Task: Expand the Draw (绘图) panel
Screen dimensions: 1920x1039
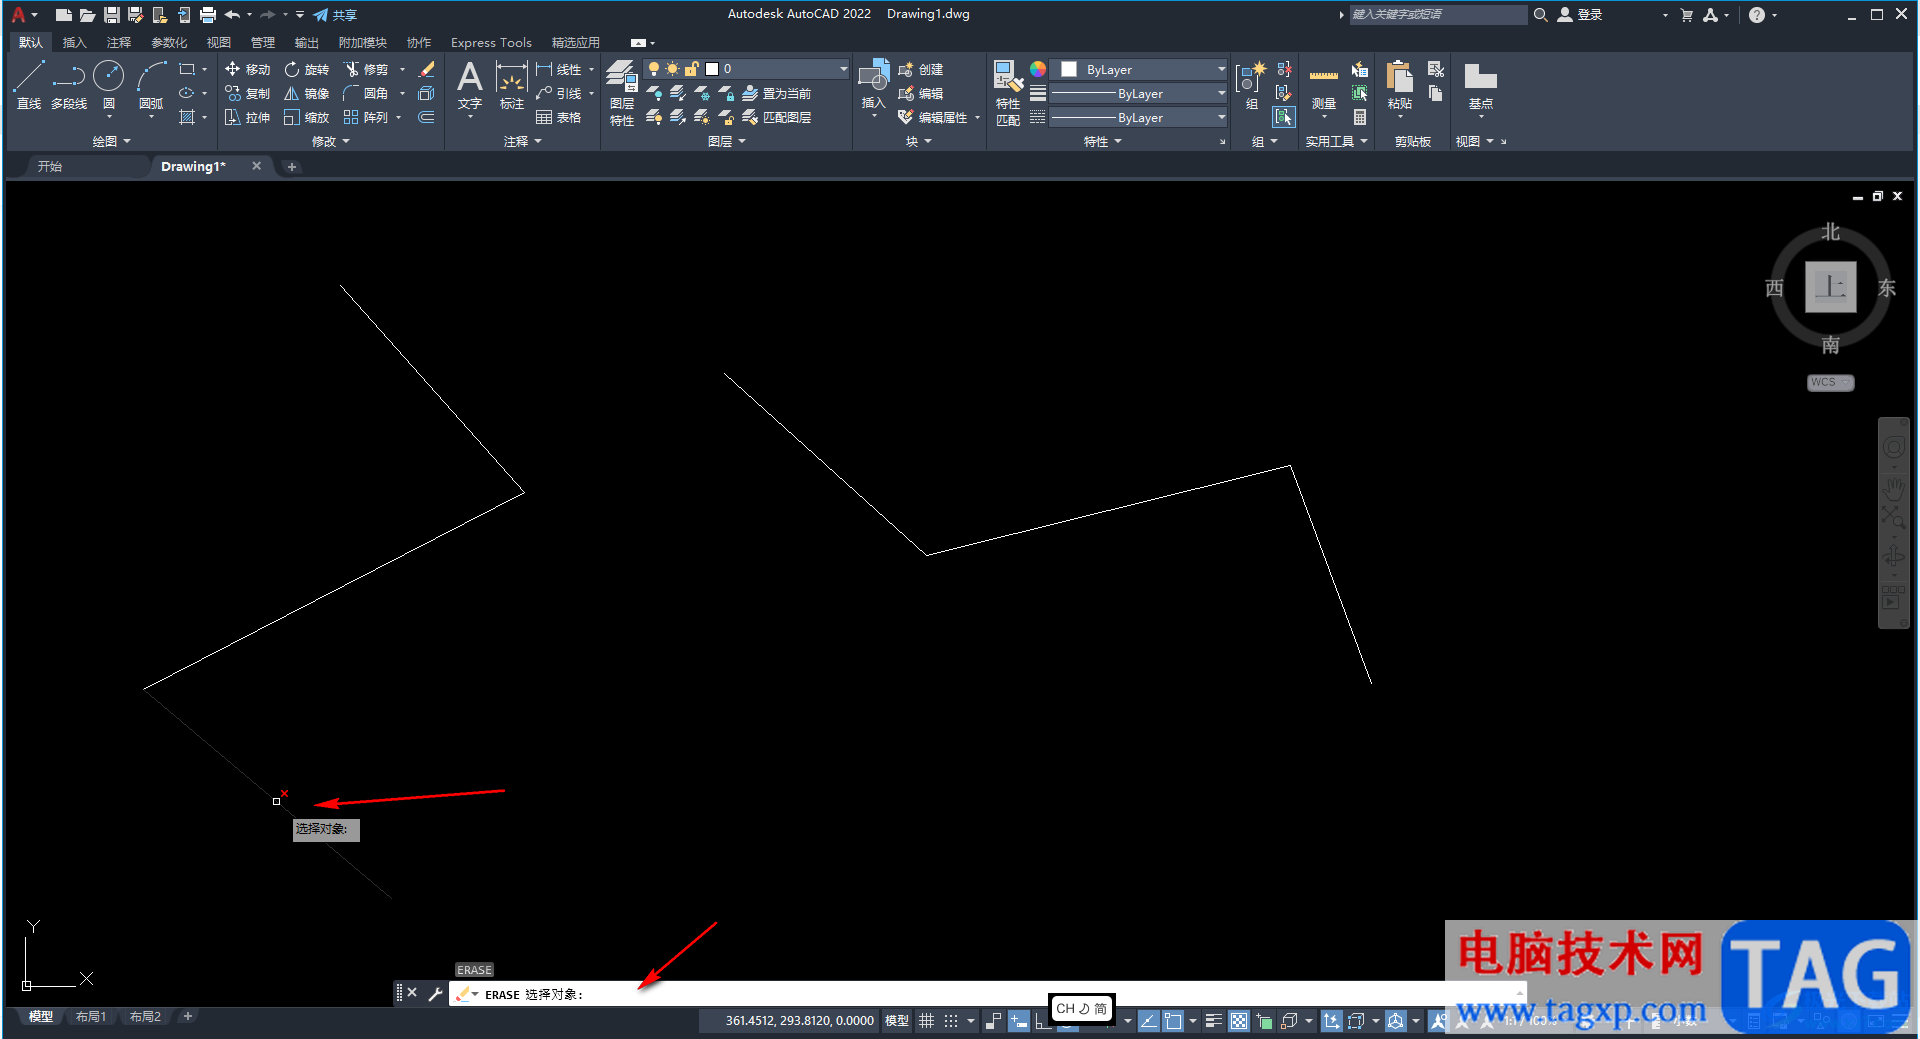Action: [x=111, y=142]
